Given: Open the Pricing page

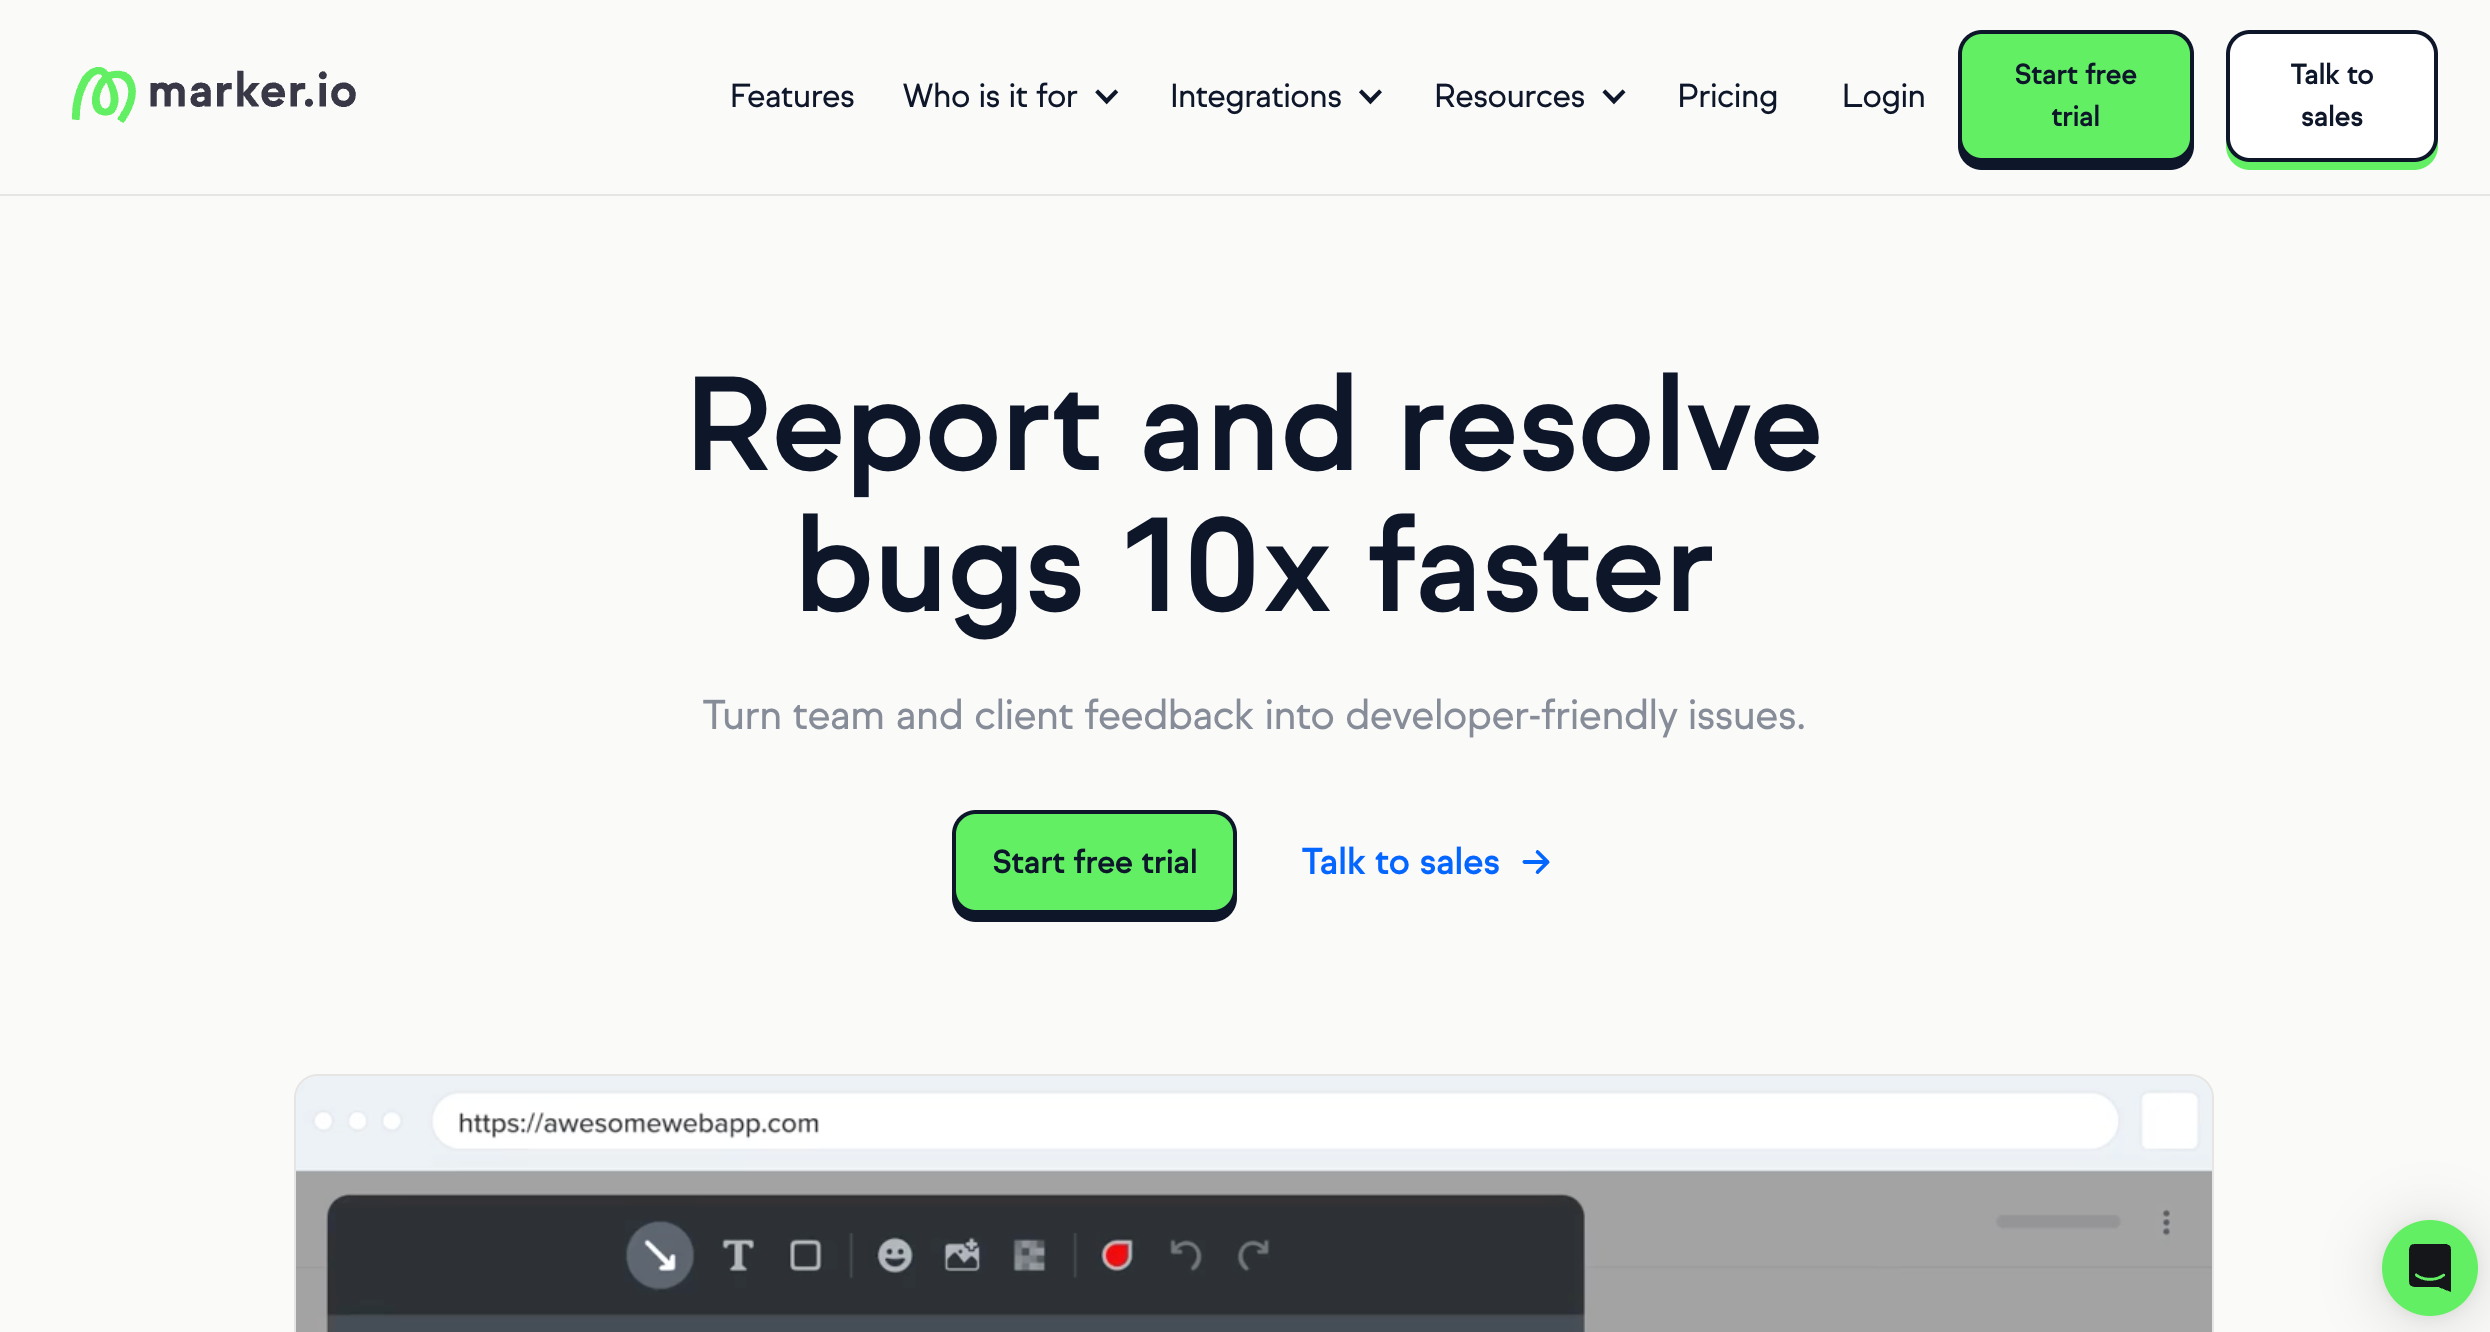Looking at the screenshot, I should pos(1727,96).
